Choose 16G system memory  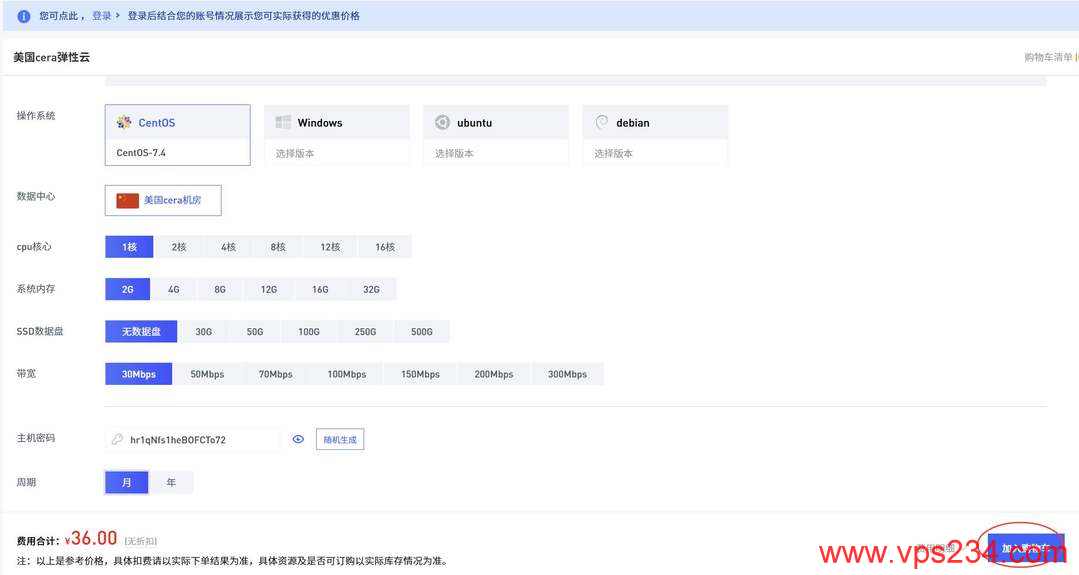click(320, 290)
